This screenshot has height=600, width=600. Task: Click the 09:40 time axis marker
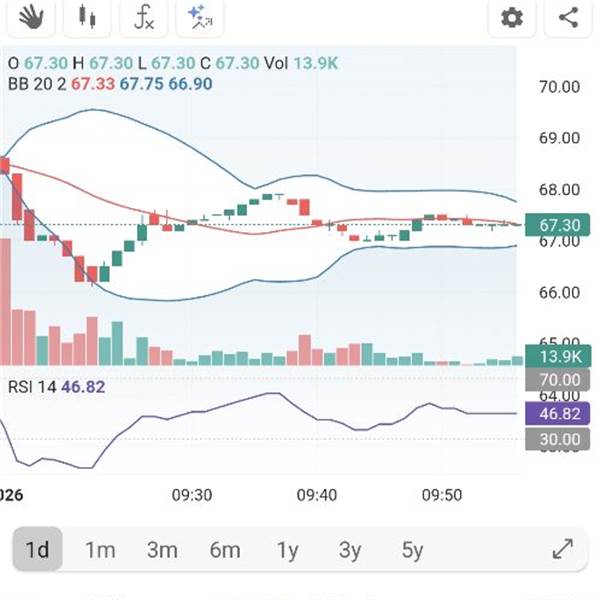[x=318, y=495]
